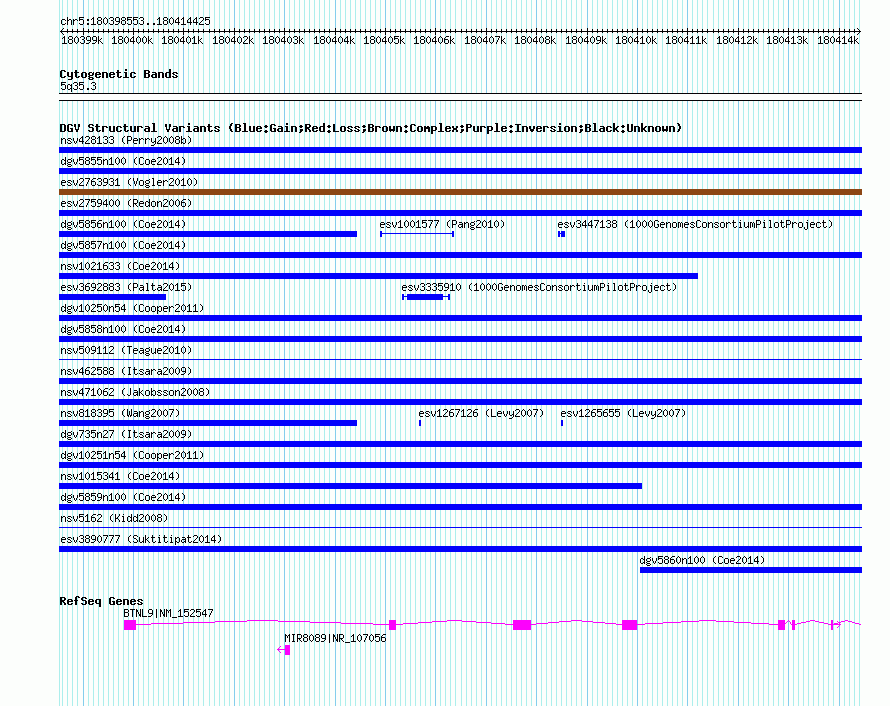The height and width of the screenshot is (706, 890).
Task: Click the MIR8089|NR_107056 gene label
Action: [335, 638]
